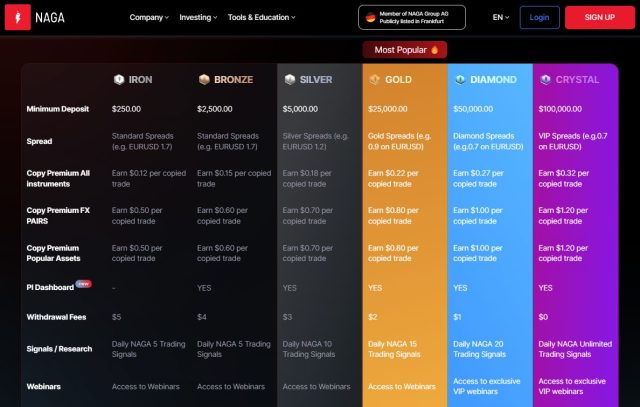Click the $3 Silver withdrawal fee
This screenshot has height=407, width=640.
[x=287, y=317]
